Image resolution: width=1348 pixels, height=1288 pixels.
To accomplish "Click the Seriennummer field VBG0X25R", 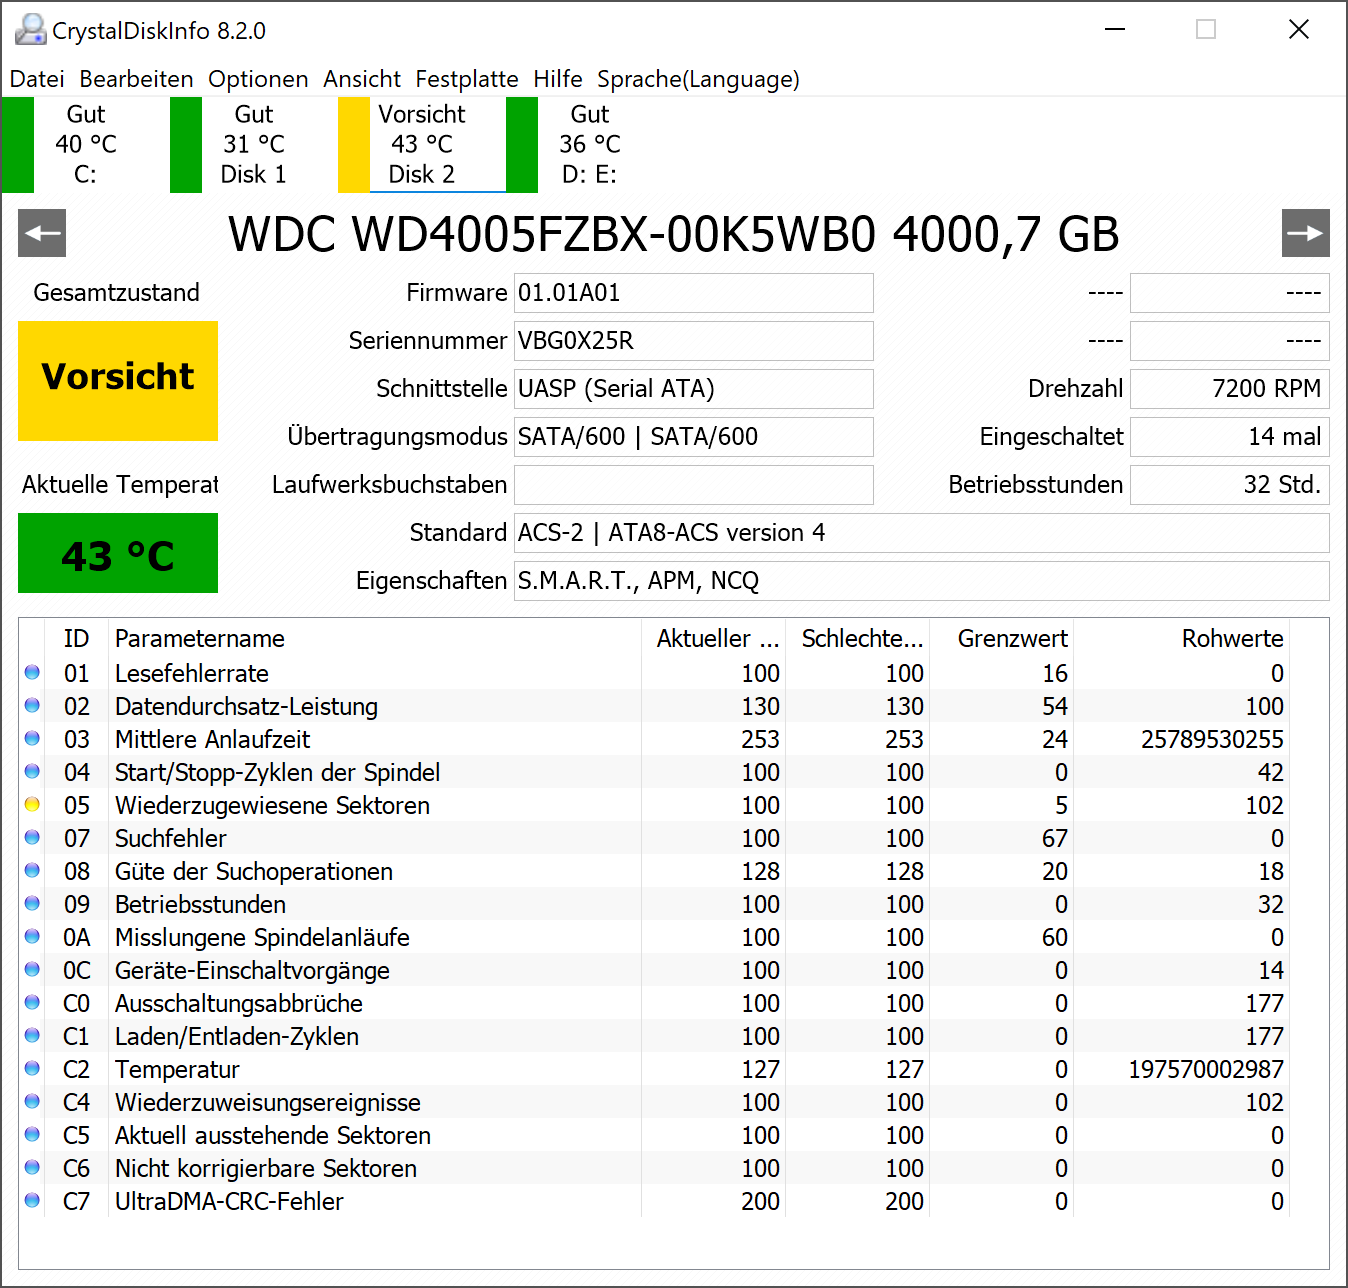I will click(x=694, y=341).
